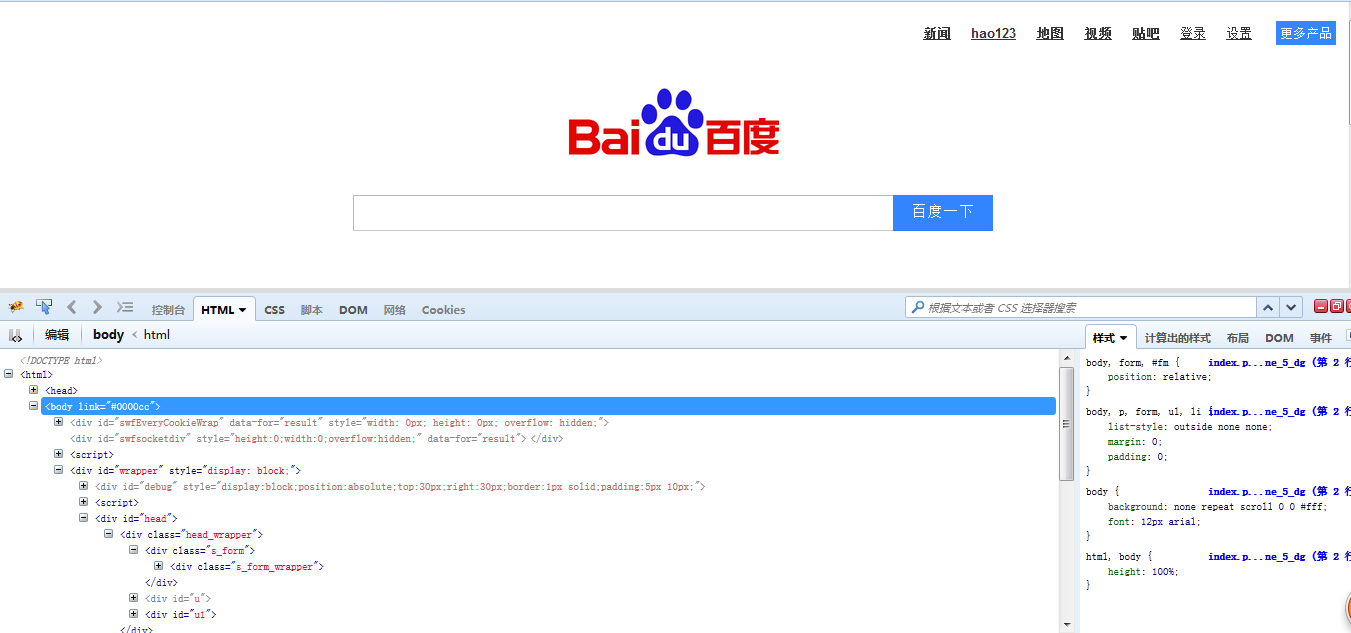The width and height of the screenshot is (1351, 633).
Task: Click the 登录 login link
Action: [x=1193, y=33]
